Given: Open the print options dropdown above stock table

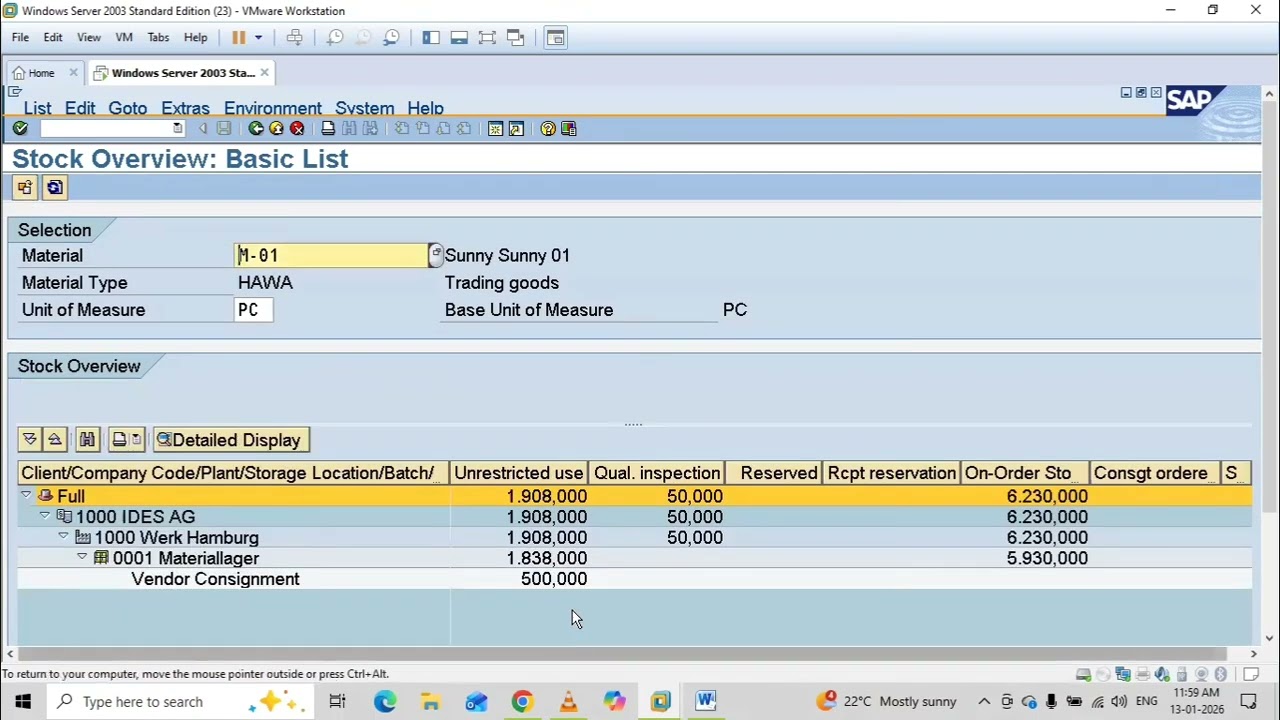Looking at the screenshot, I should point(137,439).
